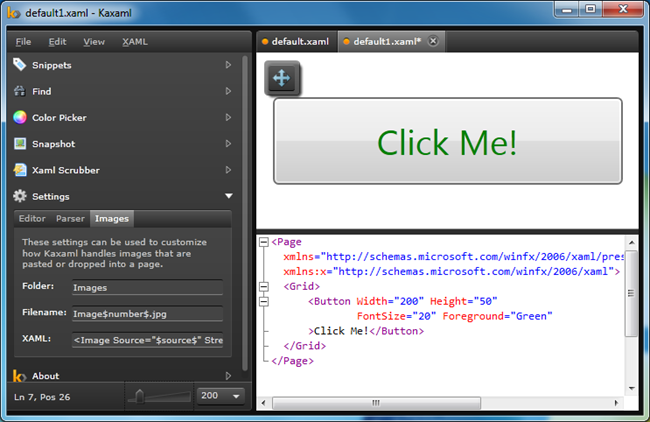Screen dimensions: 650x422
Task: Switch to the default.xaml tab
Action: click(x=297, y=41)
